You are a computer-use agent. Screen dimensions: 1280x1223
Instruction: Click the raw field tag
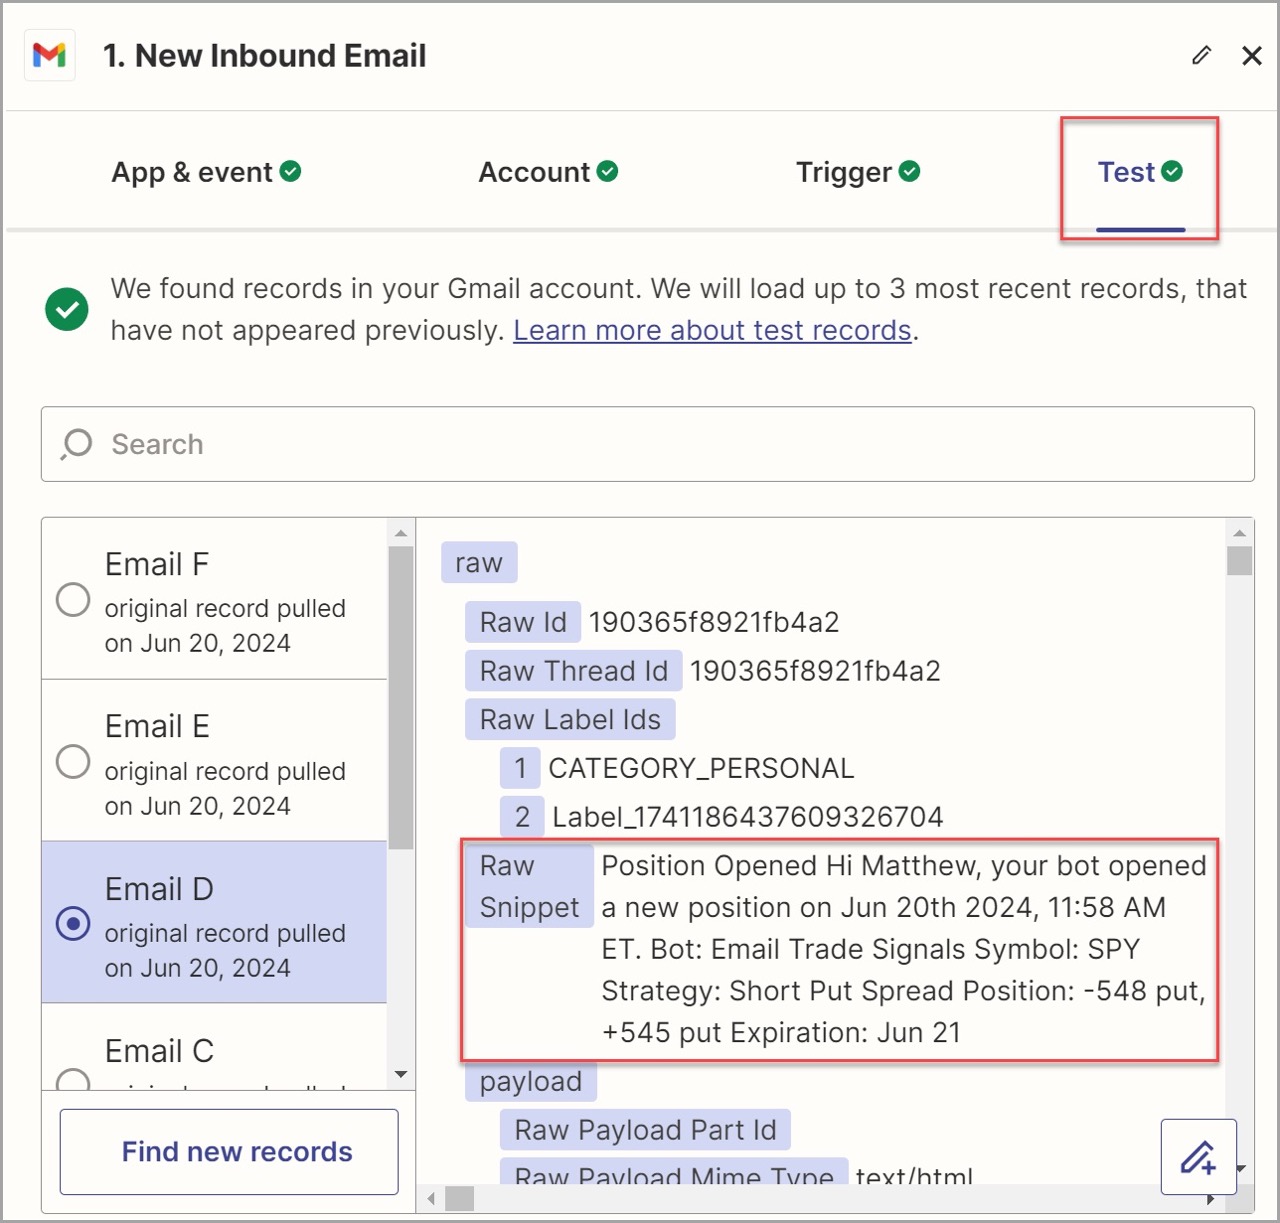(x=479, y=562)
